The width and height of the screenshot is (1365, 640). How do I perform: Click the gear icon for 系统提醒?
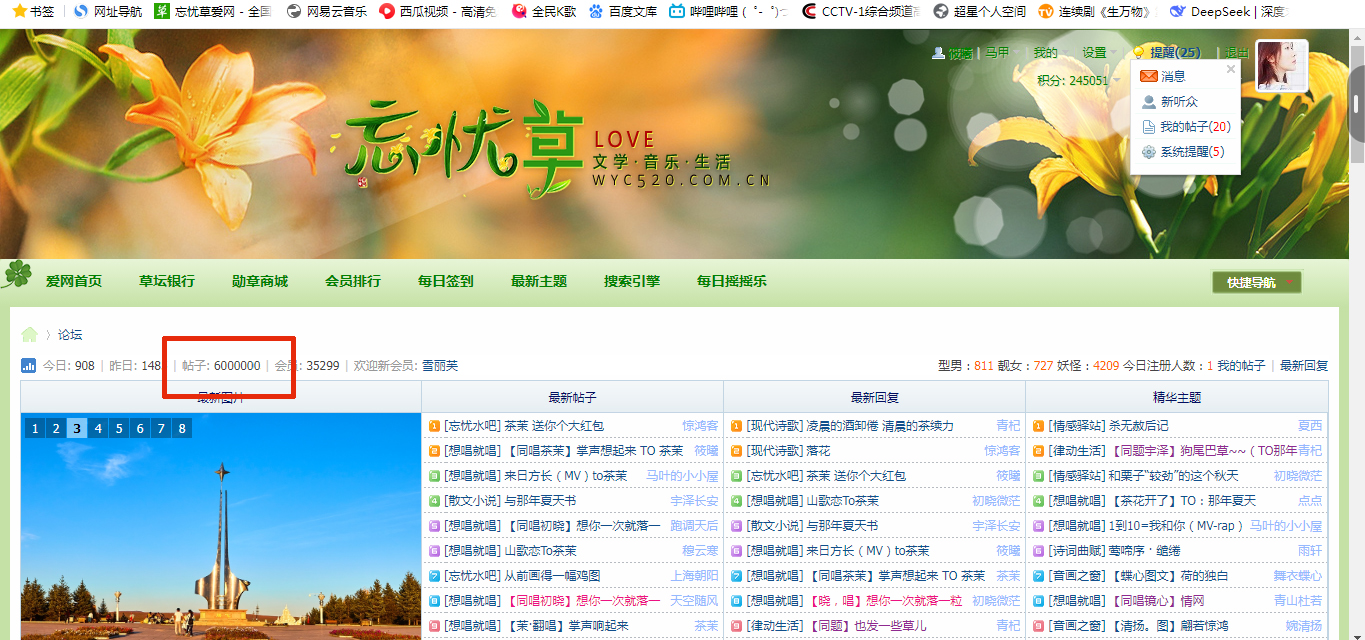tap(1149, 152)
